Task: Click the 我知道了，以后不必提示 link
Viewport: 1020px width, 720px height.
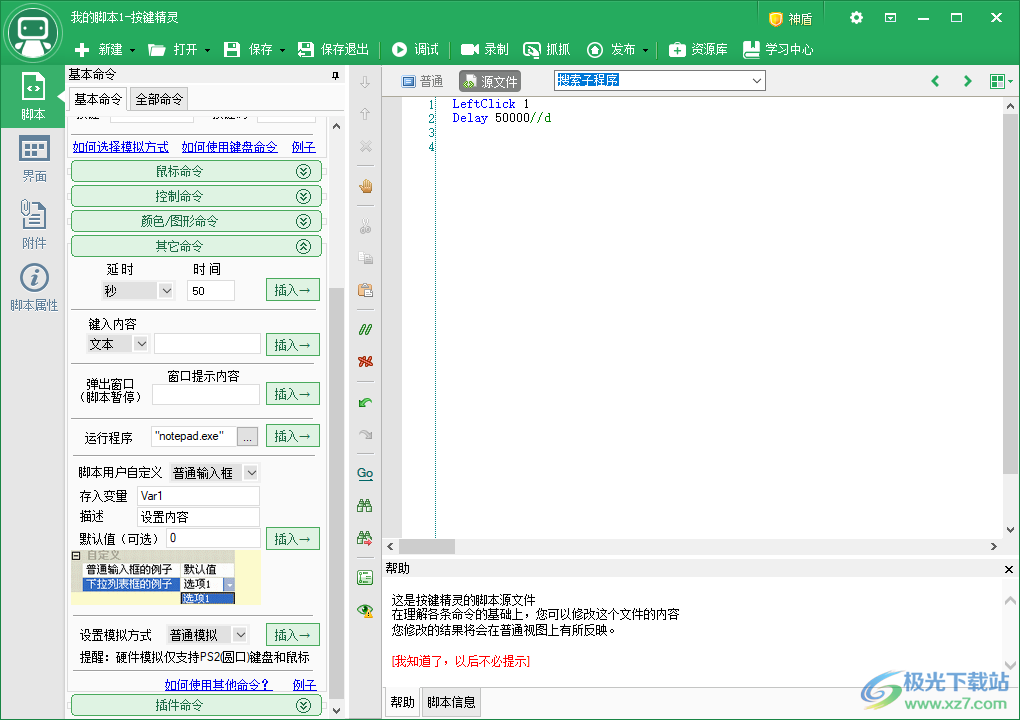Action: point(461,661)
